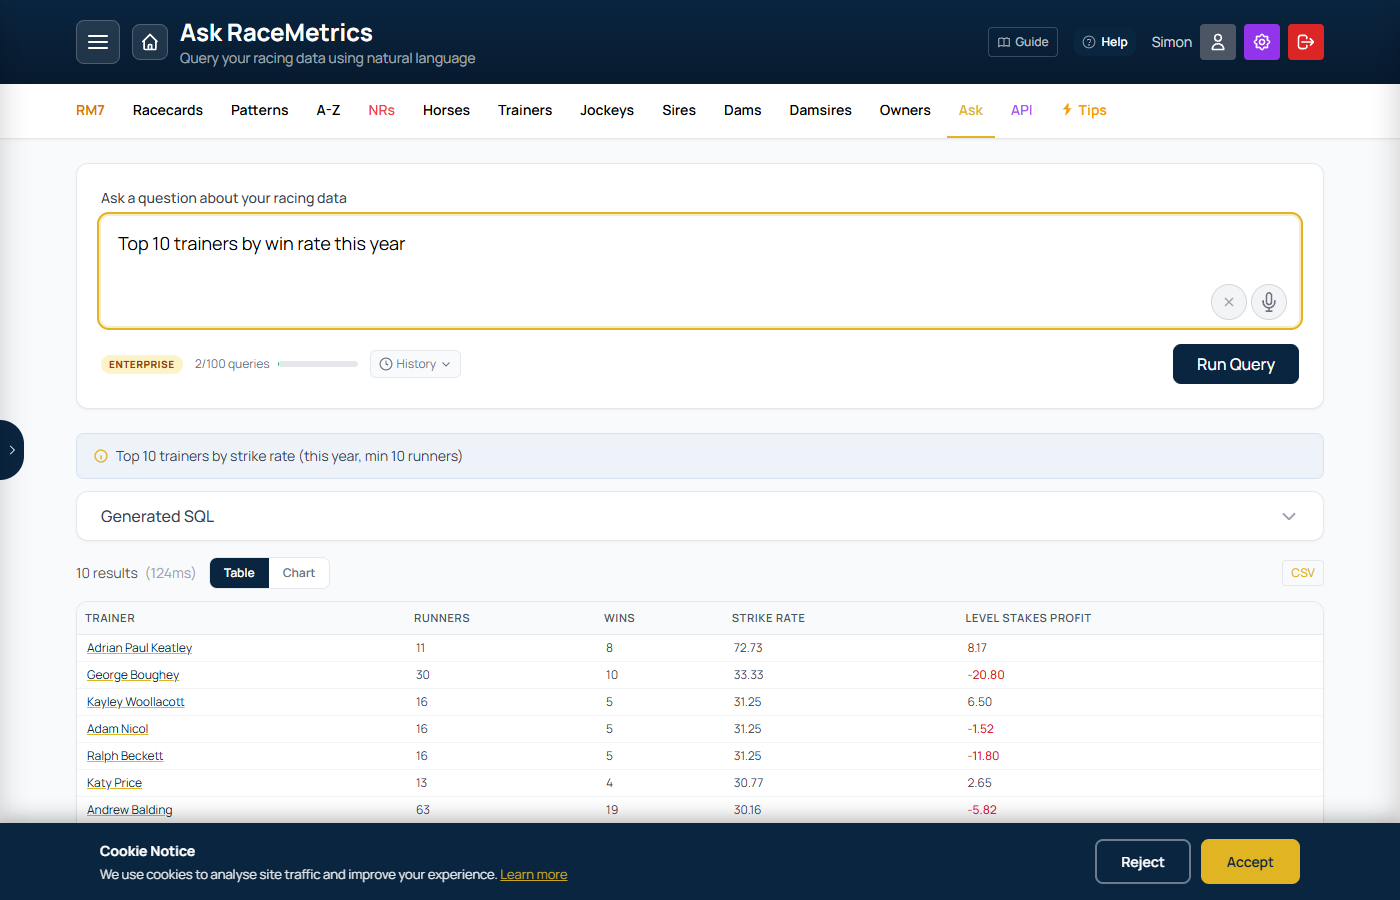
Task: Open the History dropdown
Action: click(414, 363)
